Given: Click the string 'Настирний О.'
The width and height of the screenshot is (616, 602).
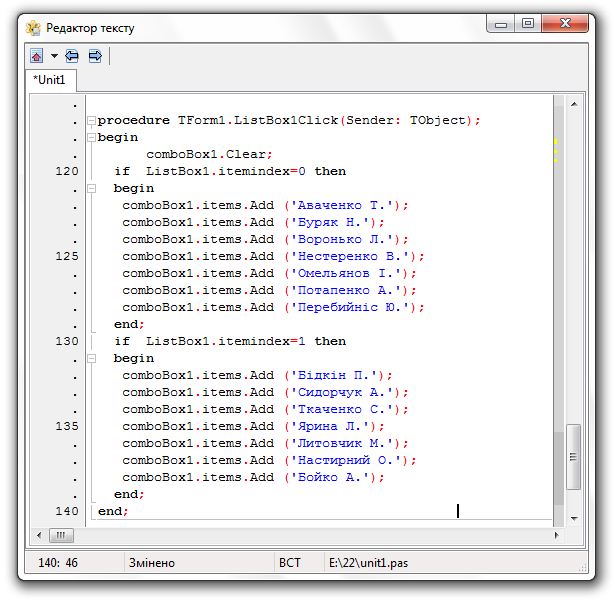Looking at the screenshot, I should 346,460.
